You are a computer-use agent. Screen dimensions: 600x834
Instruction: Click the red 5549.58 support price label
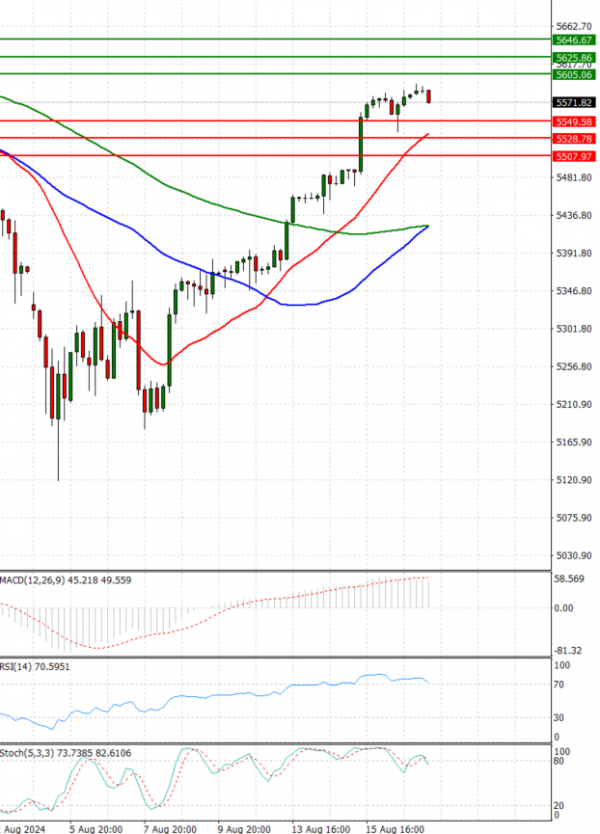[x=573, y=122]
